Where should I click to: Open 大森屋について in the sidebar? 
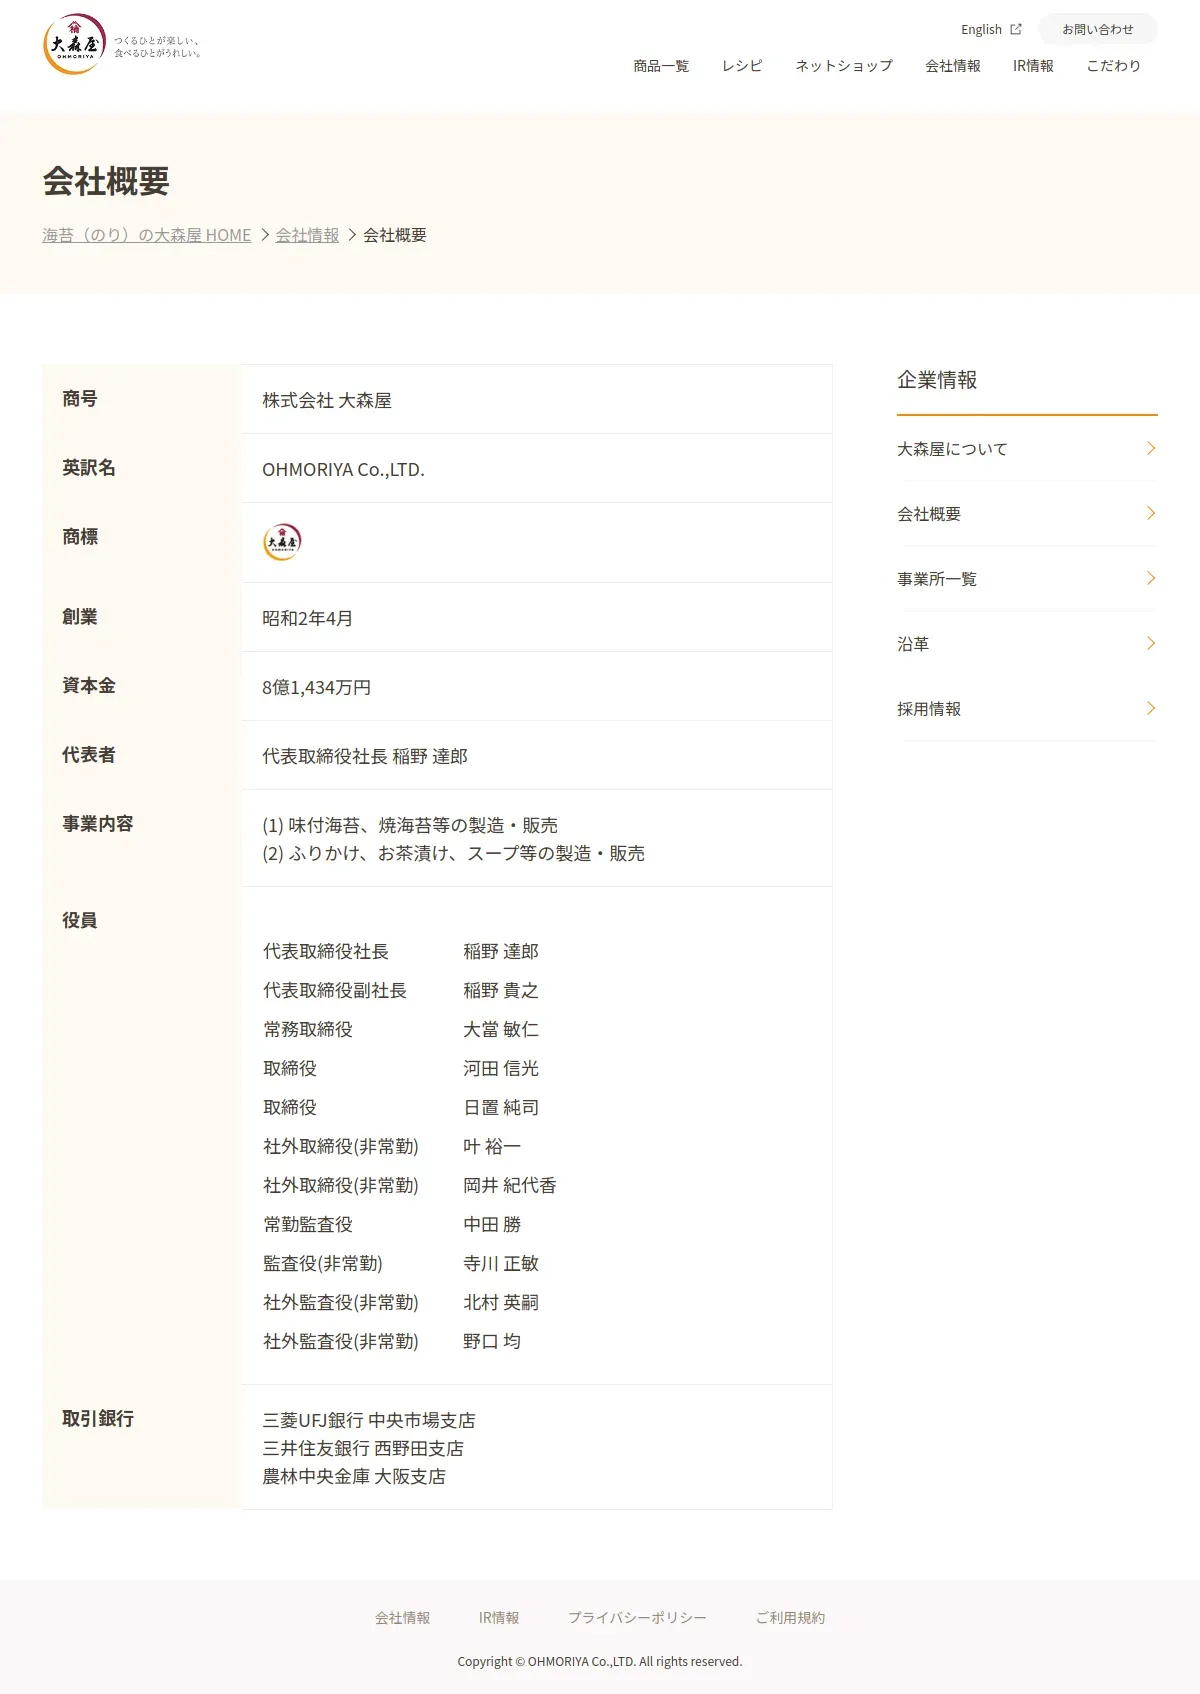1027,449
